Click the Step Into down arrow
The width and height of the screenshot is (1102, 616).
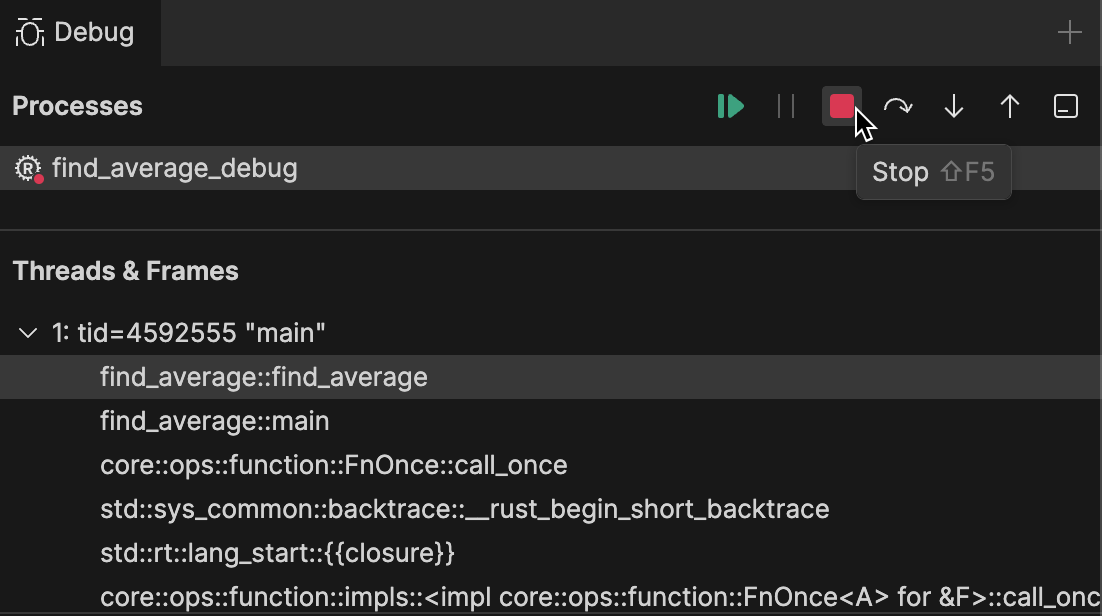click(x=954, y=106)
